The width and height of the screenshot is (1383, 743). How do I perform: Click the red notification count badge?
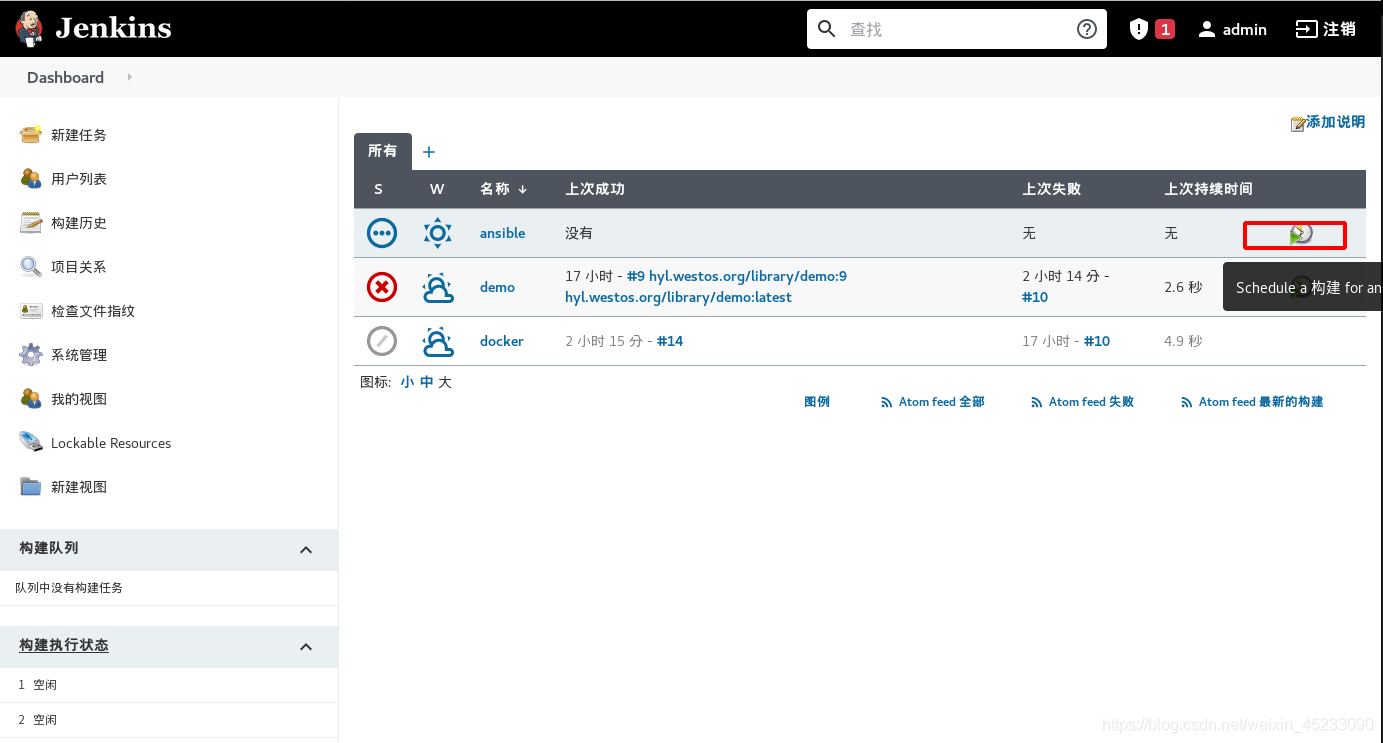click(x=1165, y=29)
